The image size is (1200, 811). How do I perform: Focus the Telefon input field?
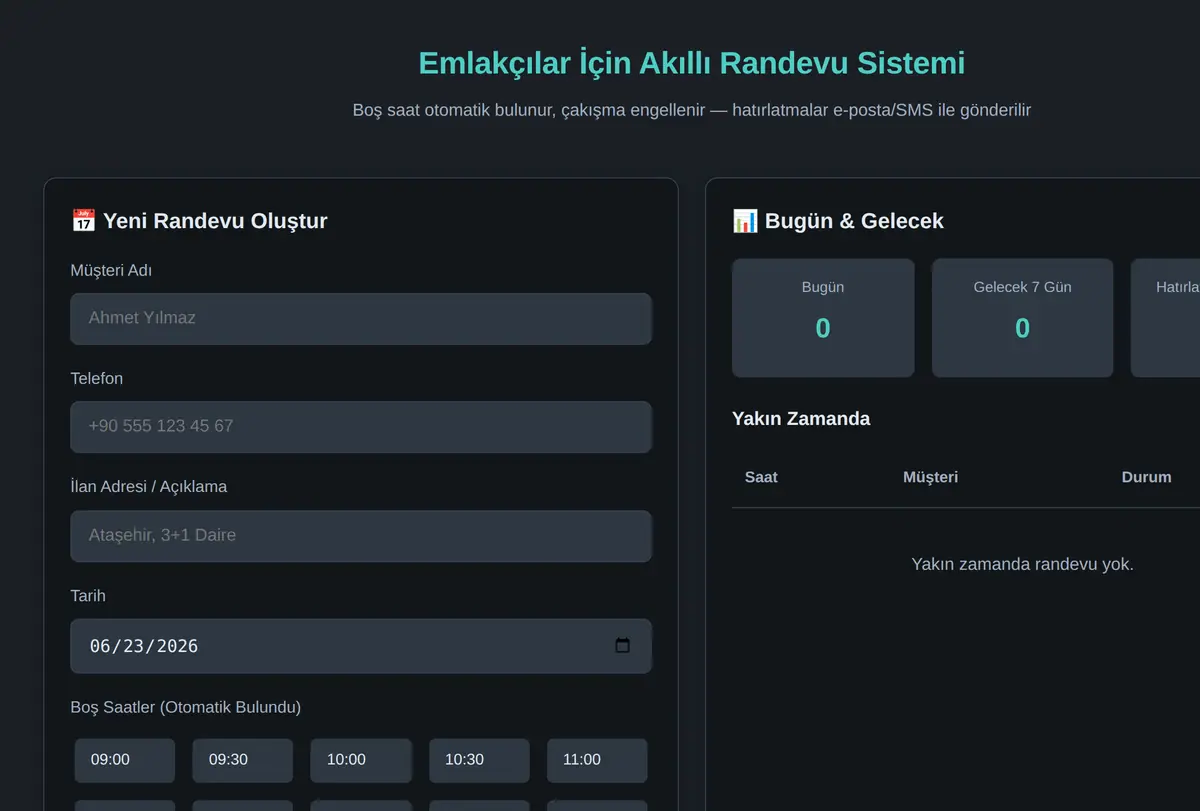tap(361, 427)
